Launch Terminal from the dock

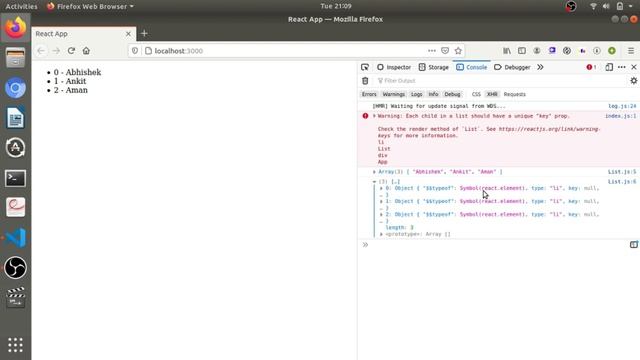coord(16,178)
